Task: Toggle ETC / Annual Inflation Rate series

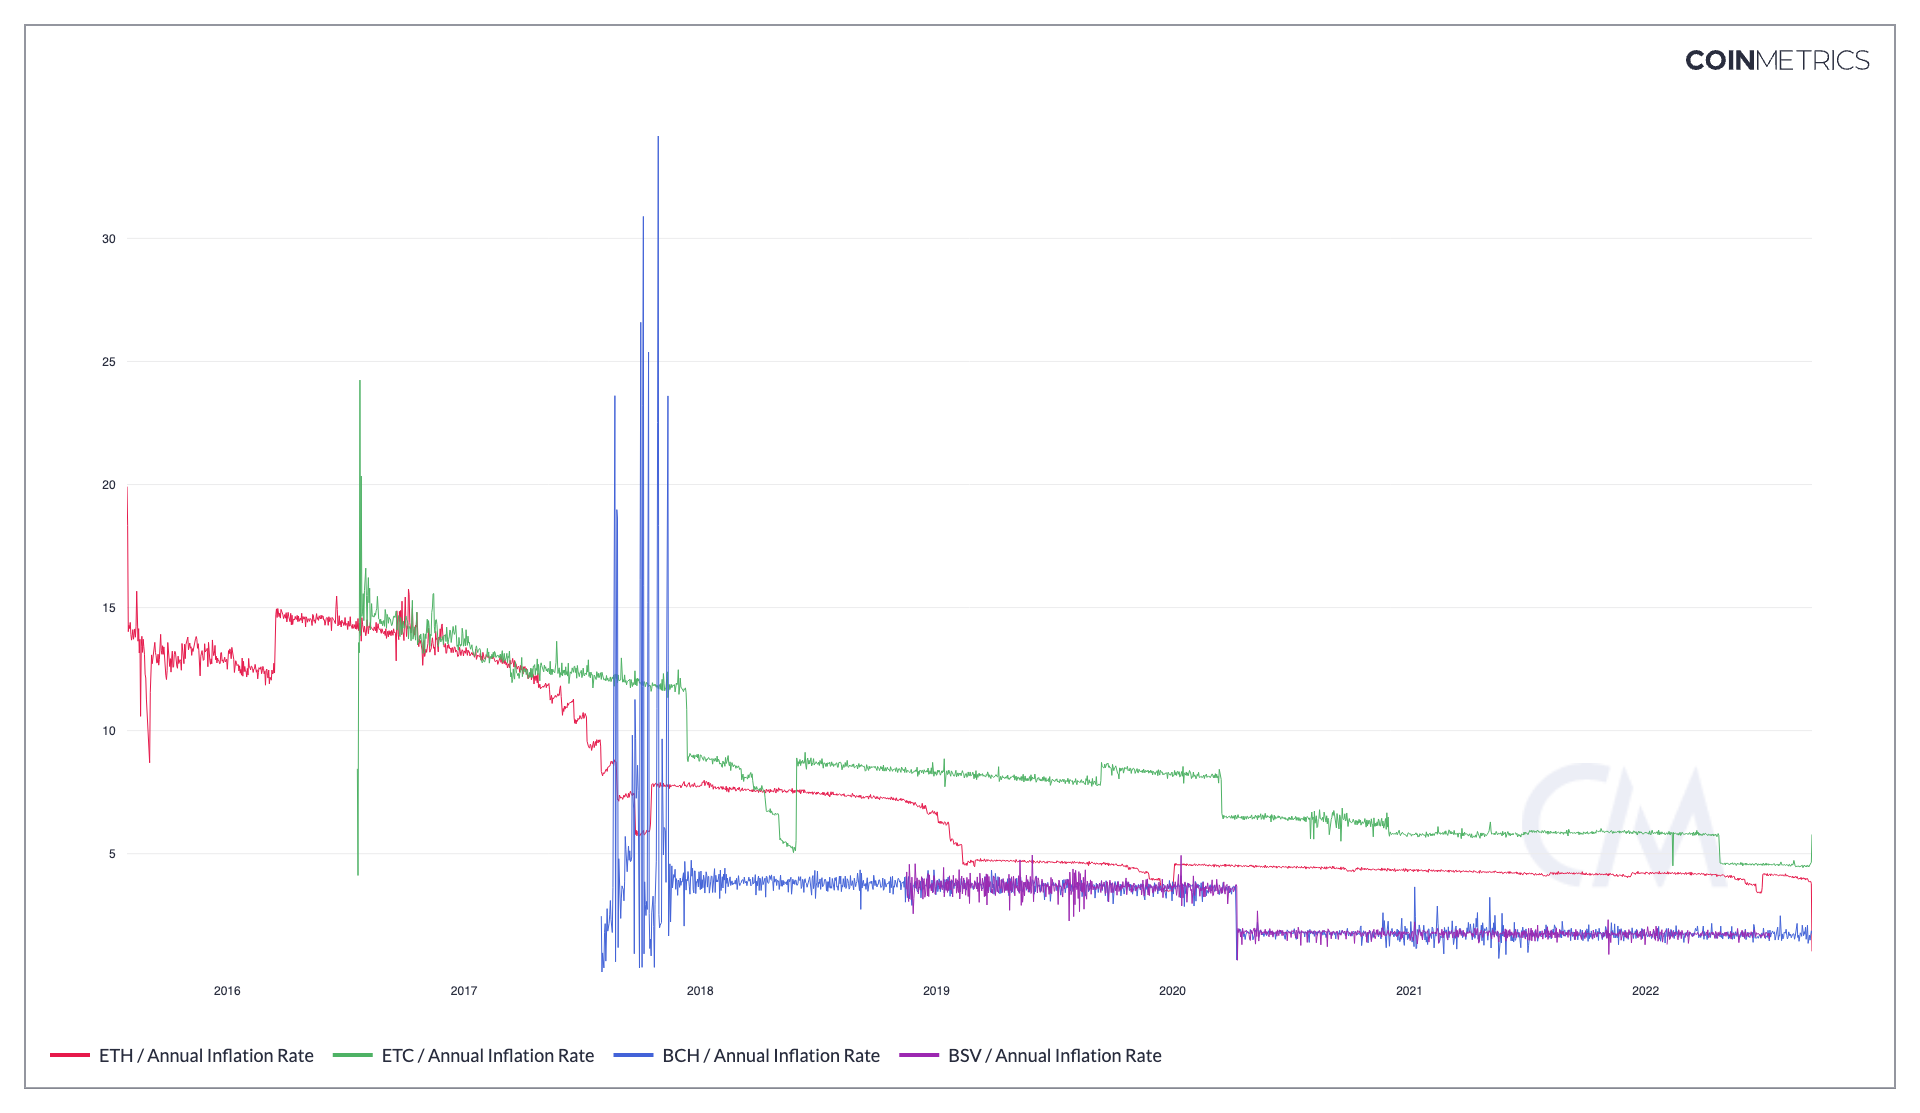Action: tap(487, 1055)
